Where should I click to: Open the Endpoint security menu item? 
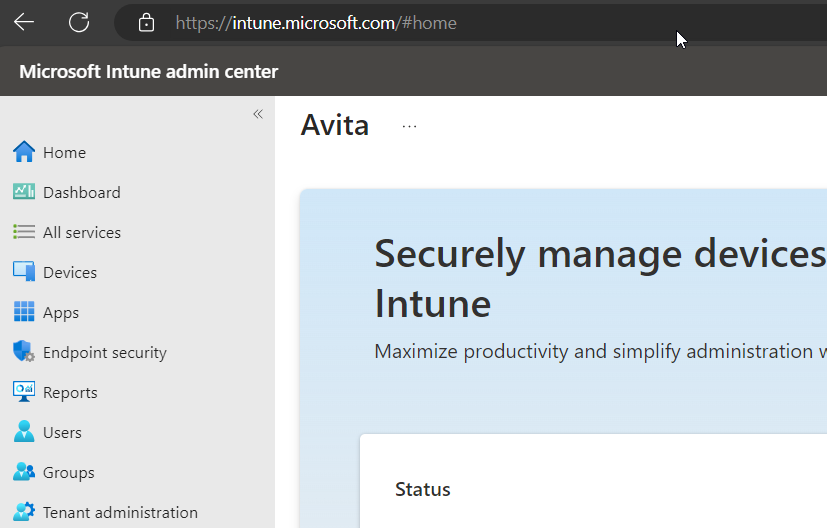pyautogui.click(x=104, y=352)
